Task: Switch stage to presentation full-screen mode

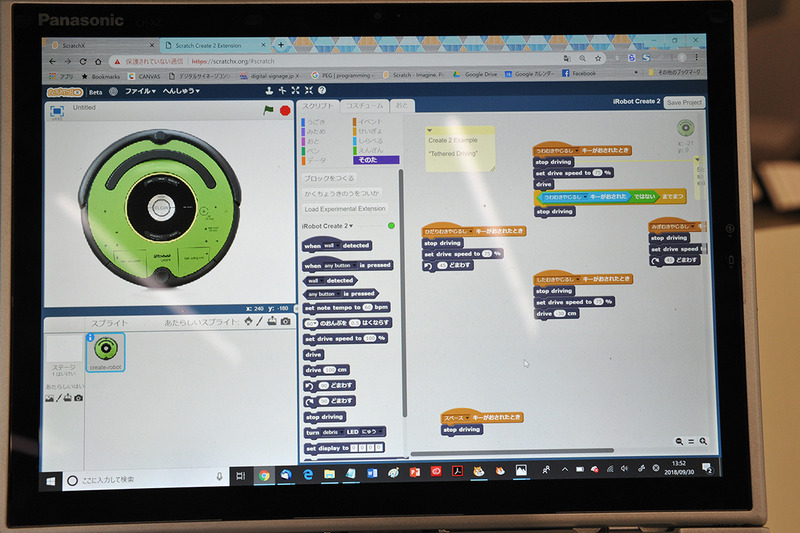Action: pyautogui.click(x=57, y=111)
